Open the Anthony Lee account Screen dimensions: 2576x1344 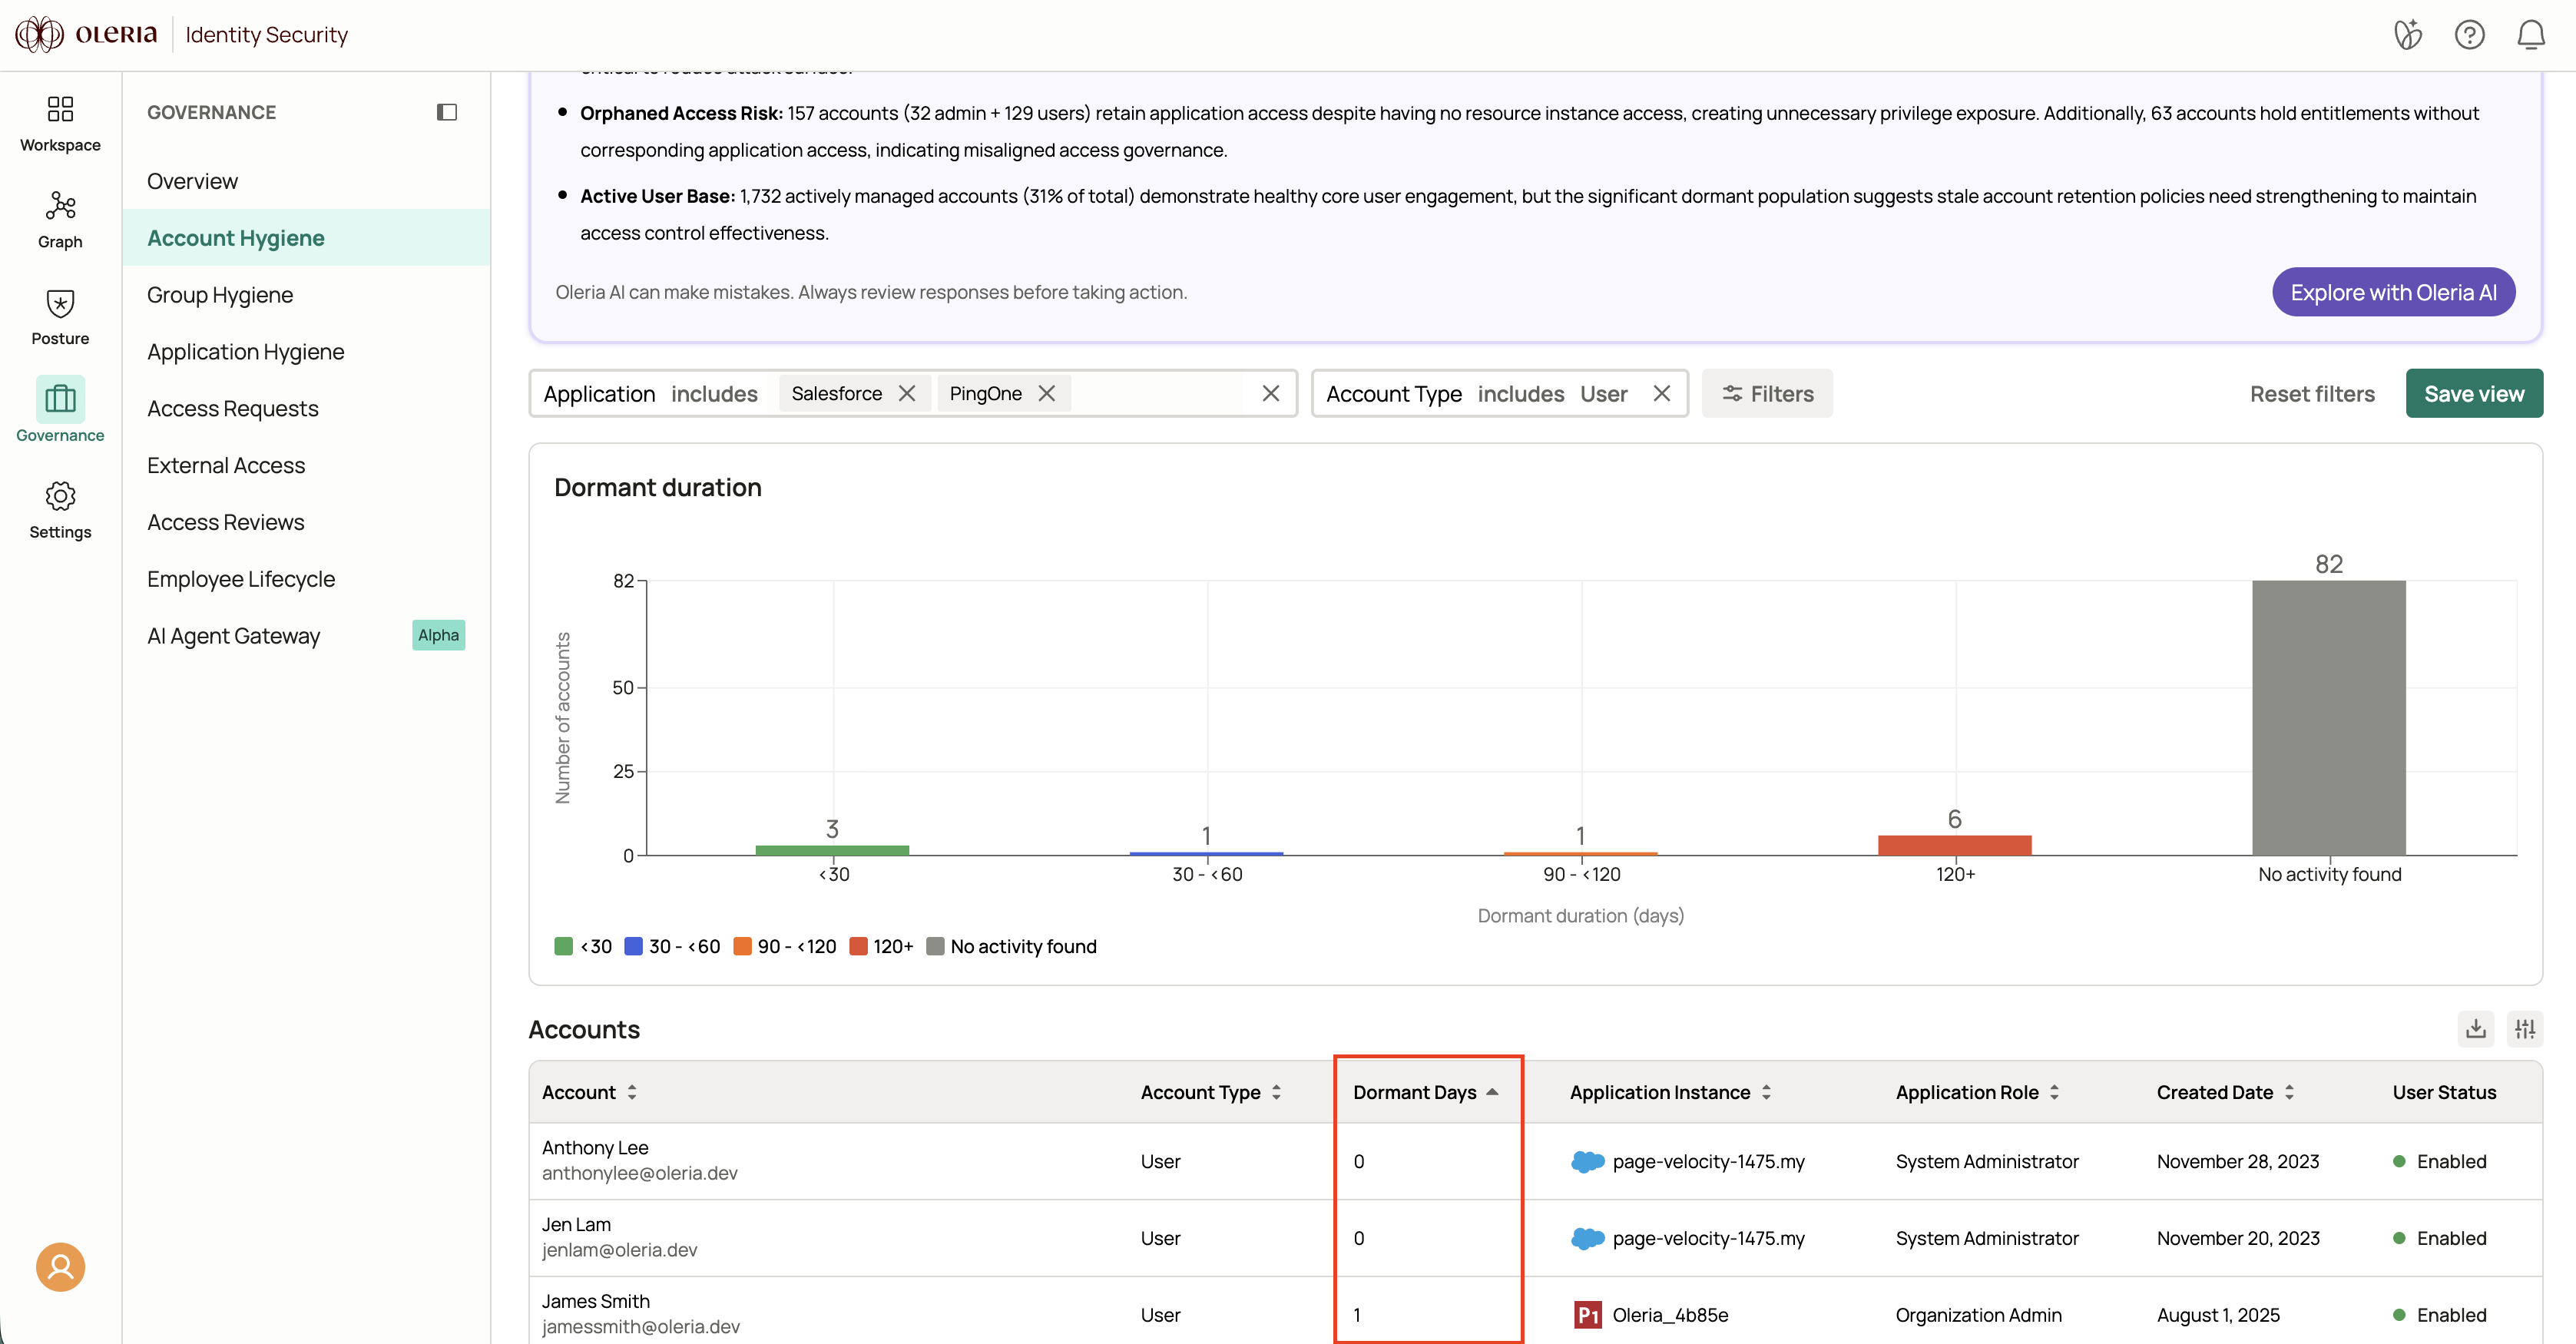(x=595, y=1148)
